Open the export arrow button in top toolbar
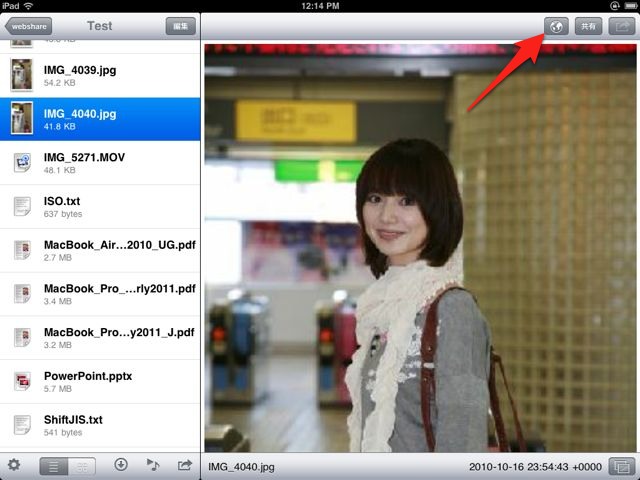This screenshot has width=640, height=480. click(622, 27)
